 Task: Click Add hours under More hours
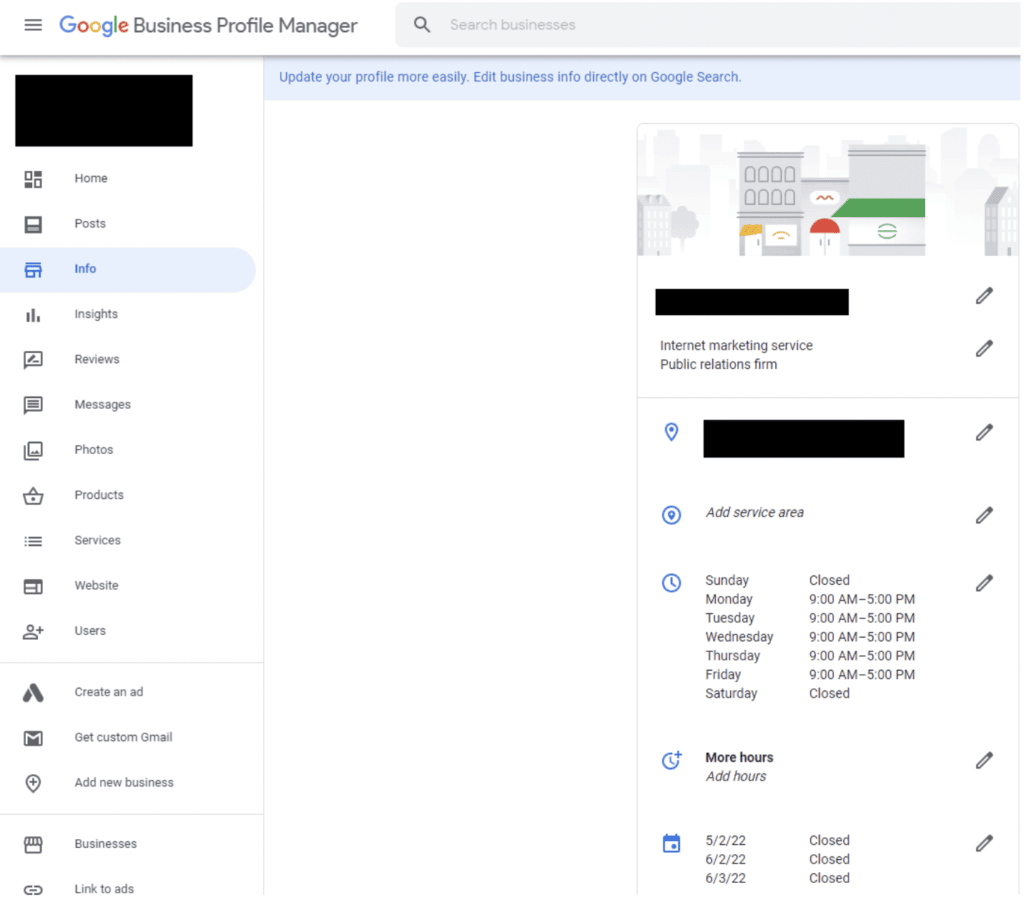[735, 777]
